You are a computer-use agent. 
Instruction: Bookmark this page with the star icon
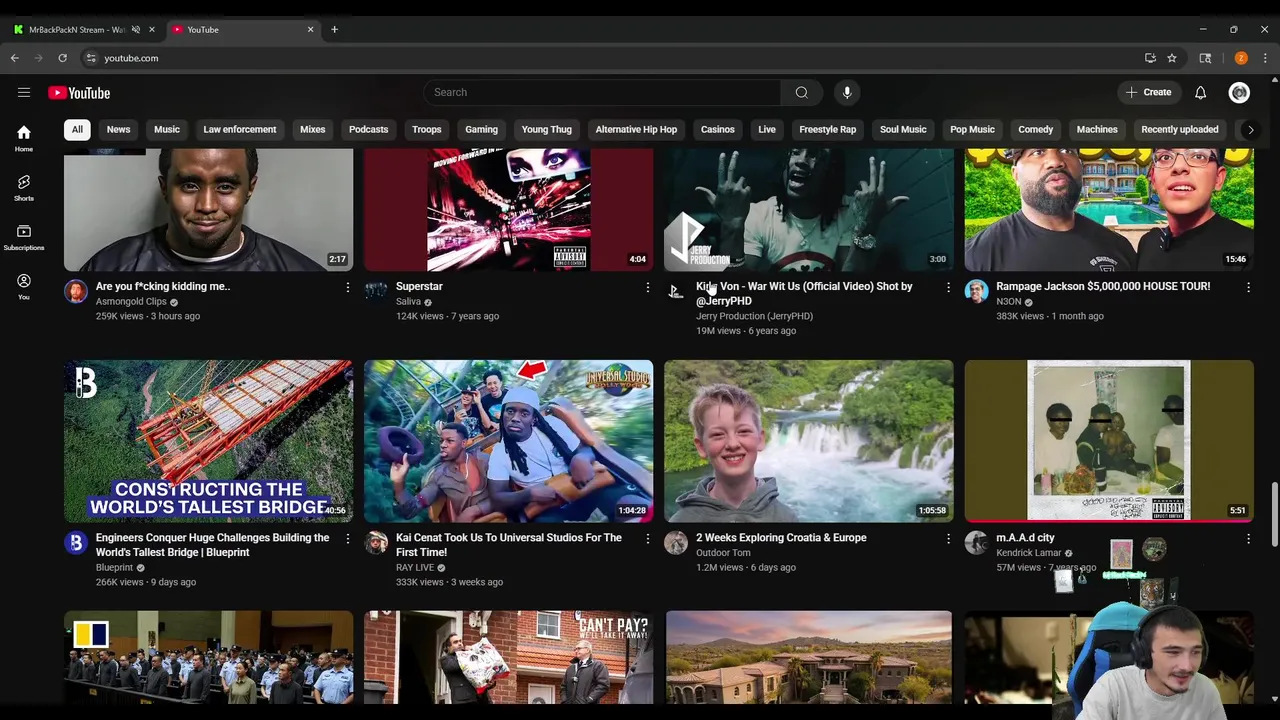point(1172,58)
